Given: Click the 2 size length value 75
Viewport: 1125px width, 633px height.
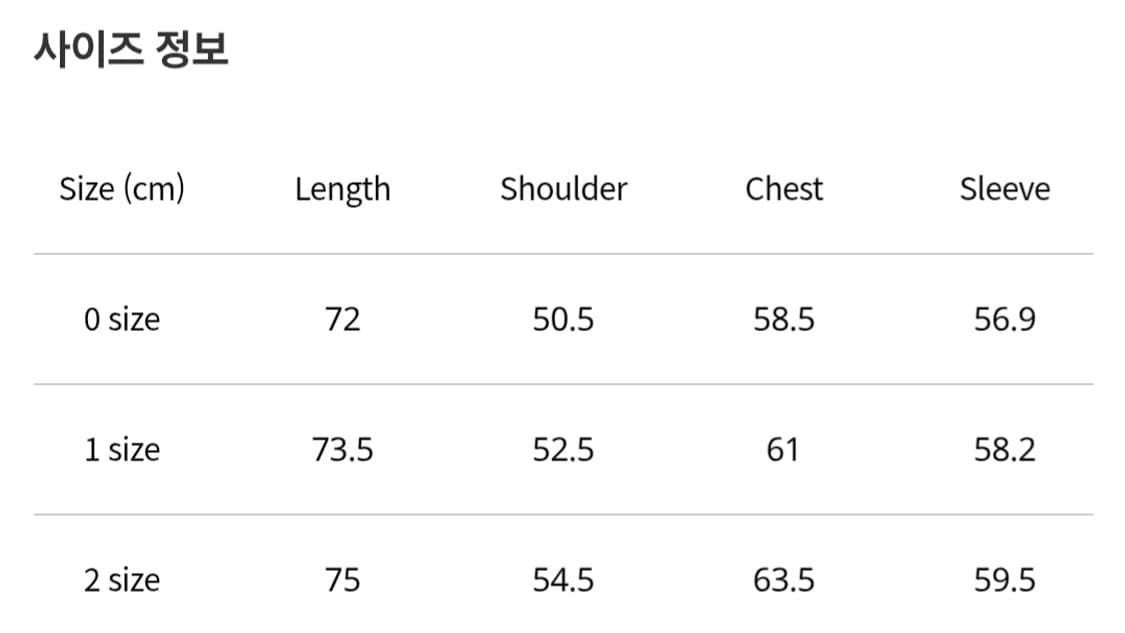Looking at the screenshot, I should click(x=342, y=581).
